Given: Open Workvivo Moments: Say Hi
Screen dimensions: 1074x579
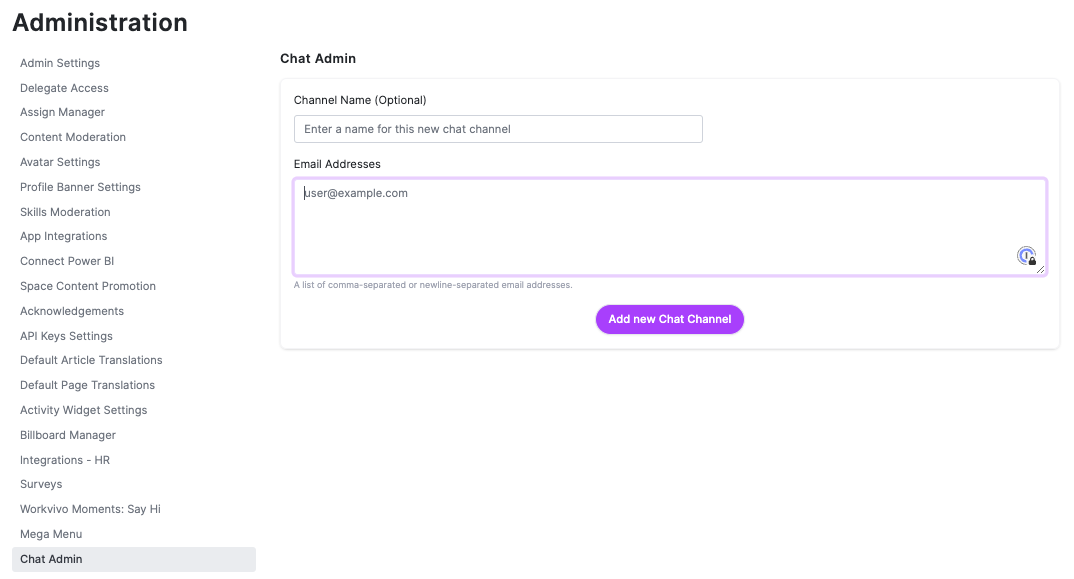Looking at the screenshot, I should pyautogui.click(x=90, y=509).
